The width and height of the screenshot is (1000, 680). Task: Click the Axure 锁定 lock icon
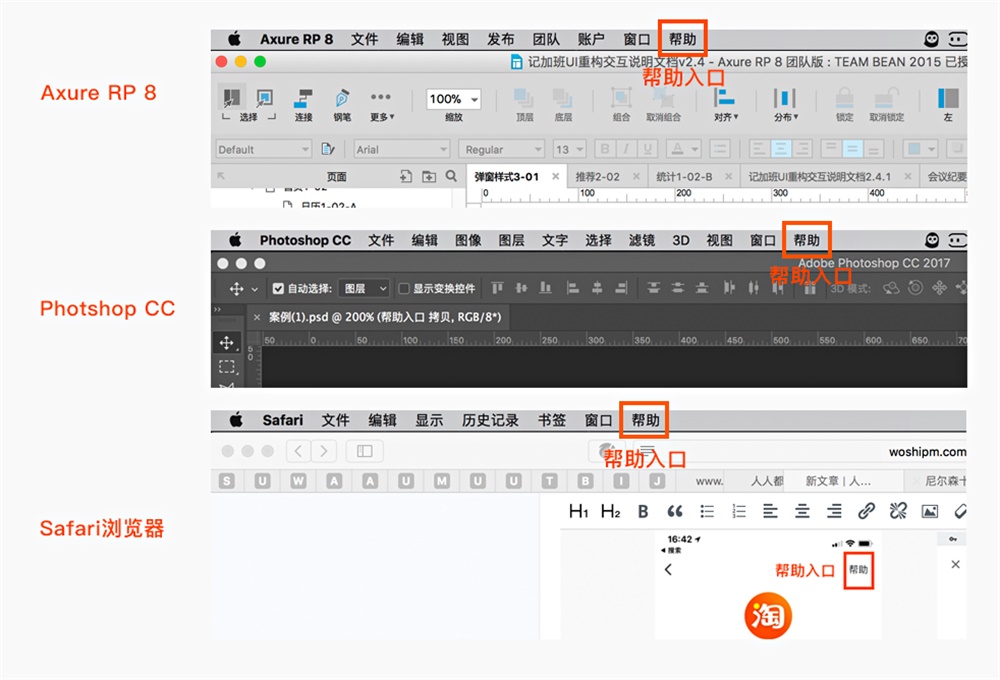[844, 98]
